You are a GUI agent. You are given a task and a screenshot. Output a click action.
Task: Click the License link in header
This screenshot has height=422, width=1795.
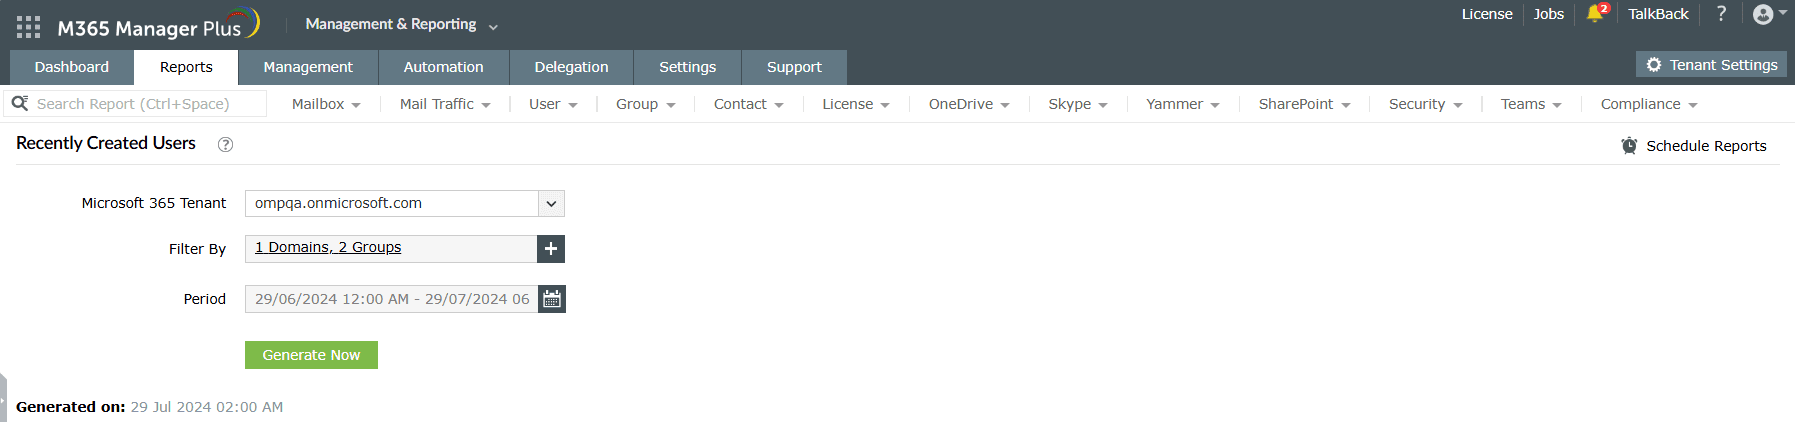coord(1487,14)
